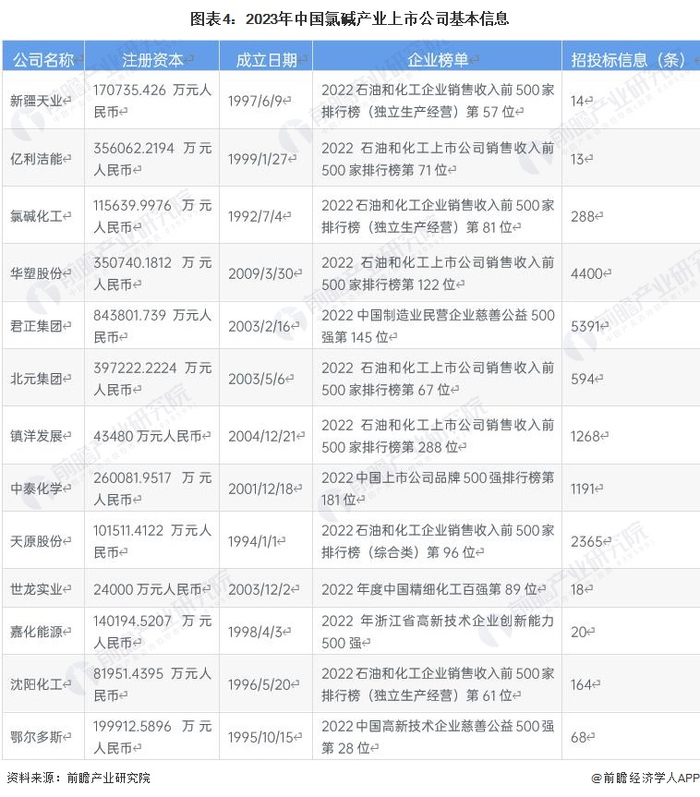Click the @前瞻经济学人APP credit

point(645,777)
